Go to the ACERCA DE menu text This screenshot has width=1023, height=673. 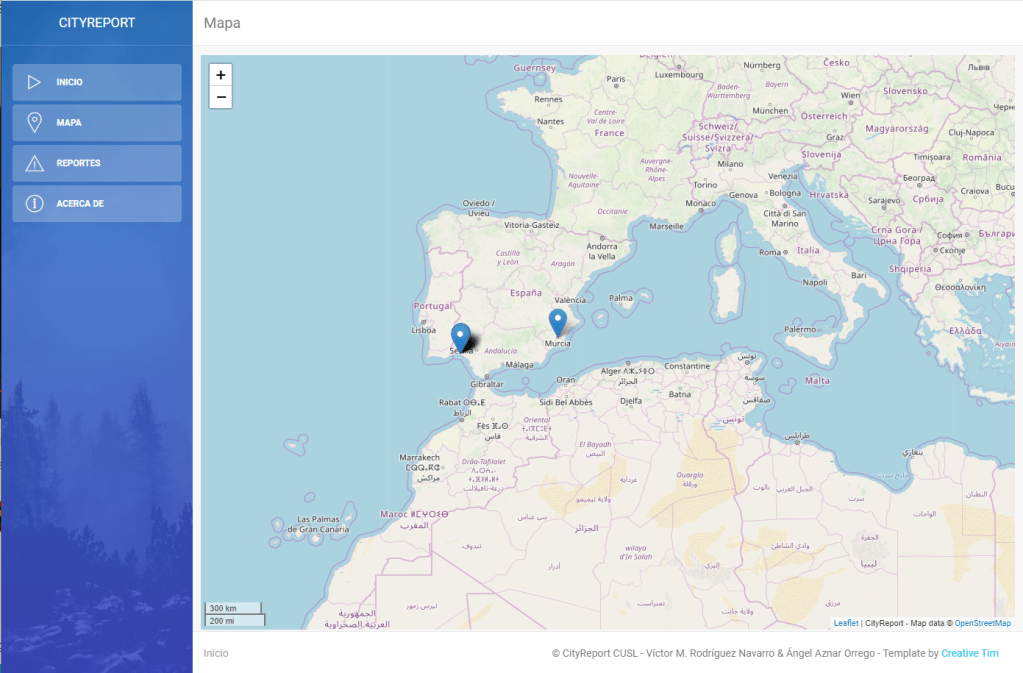click(x=80, y=204)
